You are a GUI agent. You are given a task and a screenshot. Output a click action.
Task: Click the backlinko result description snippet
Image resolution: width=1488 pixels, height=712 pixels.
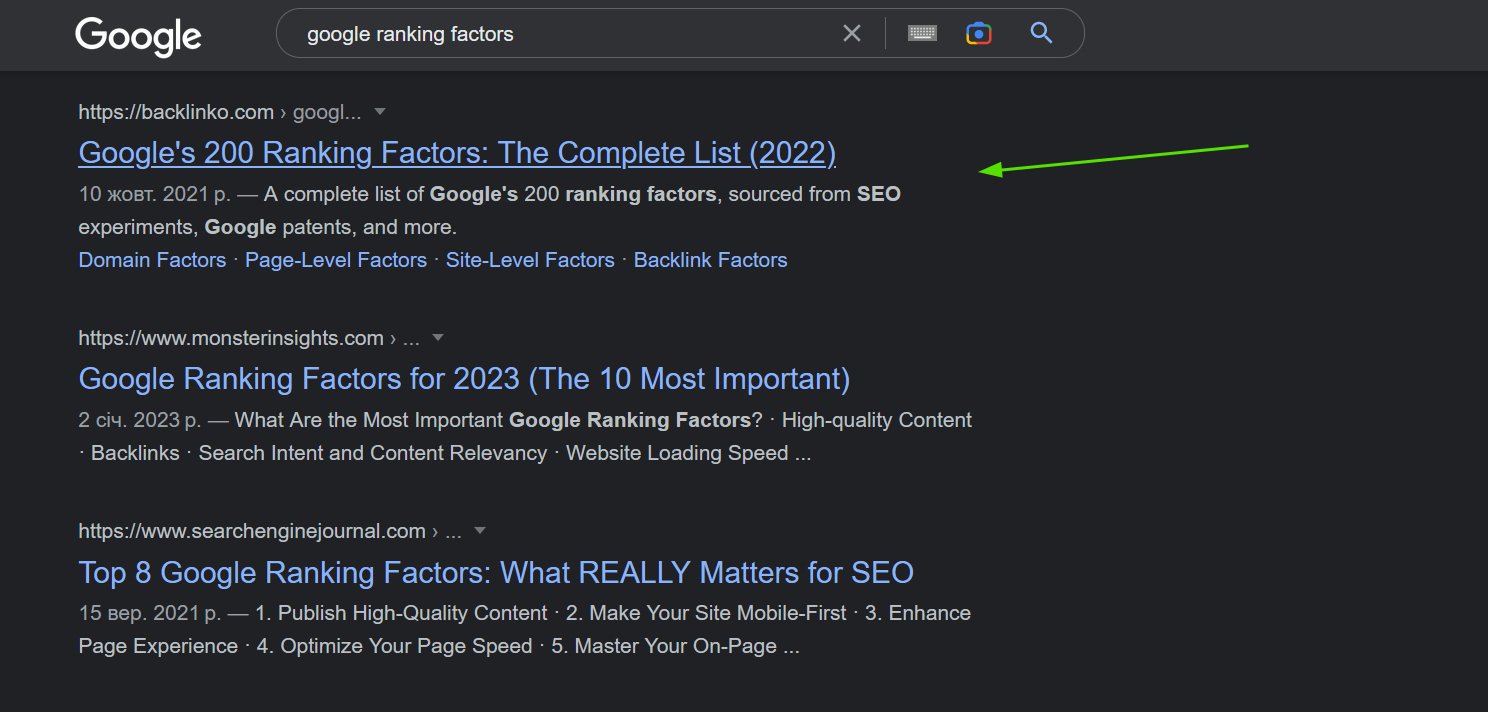490,211
